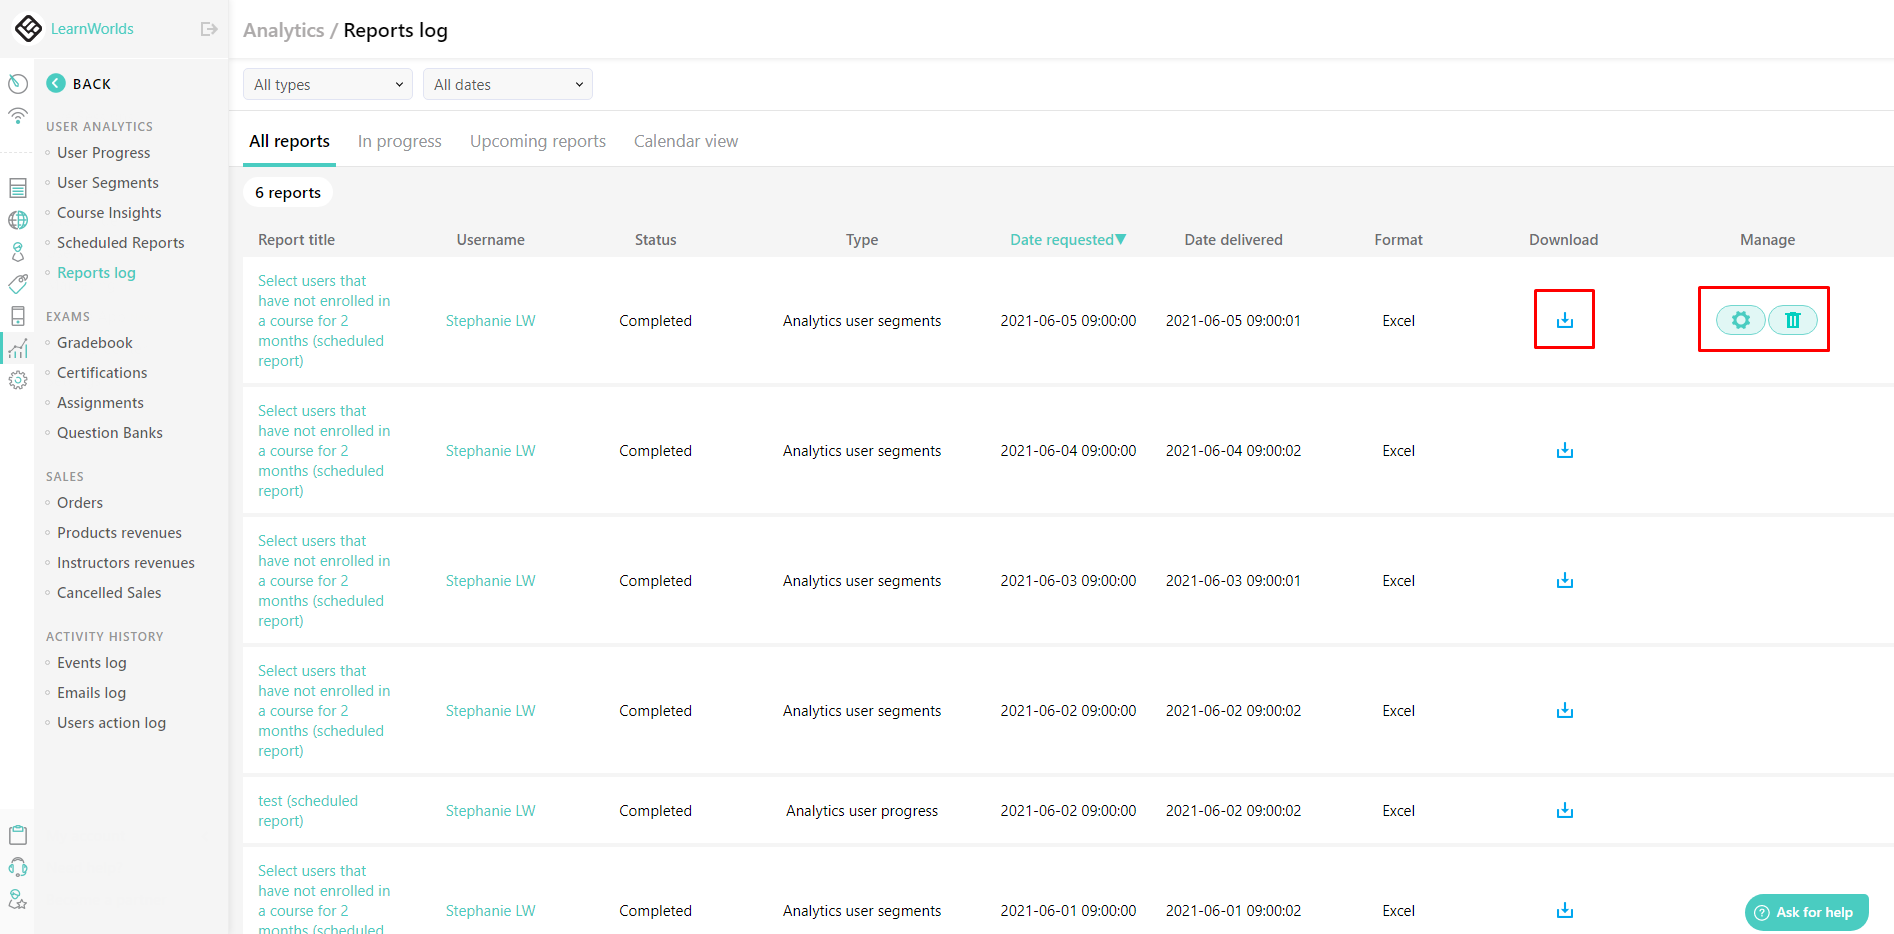Click the circular BACK arrow button
This screenshot has height=934, width=1894.
[56, 84]
